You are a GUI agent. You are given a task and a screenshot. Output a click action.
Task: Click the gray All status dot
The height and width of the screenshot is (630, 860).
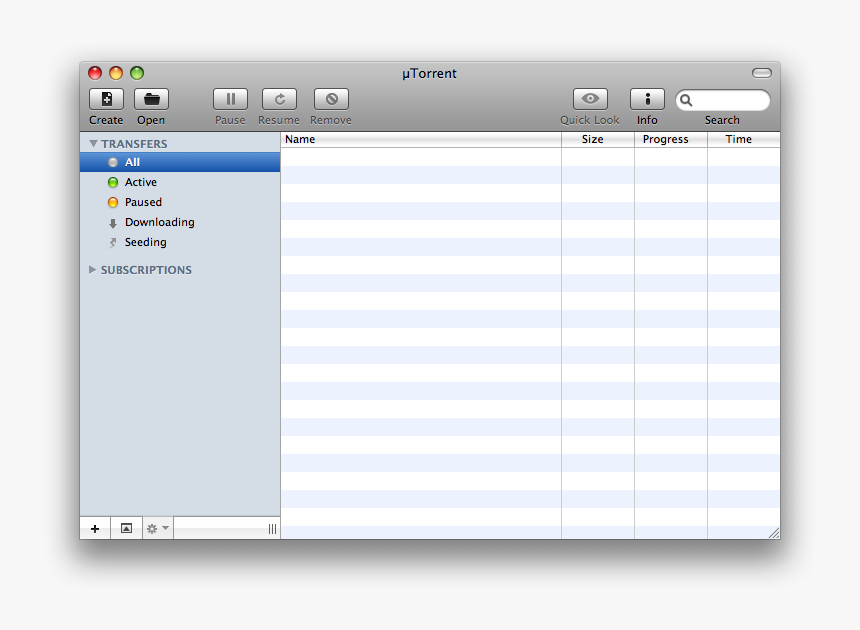pos(113,162)
